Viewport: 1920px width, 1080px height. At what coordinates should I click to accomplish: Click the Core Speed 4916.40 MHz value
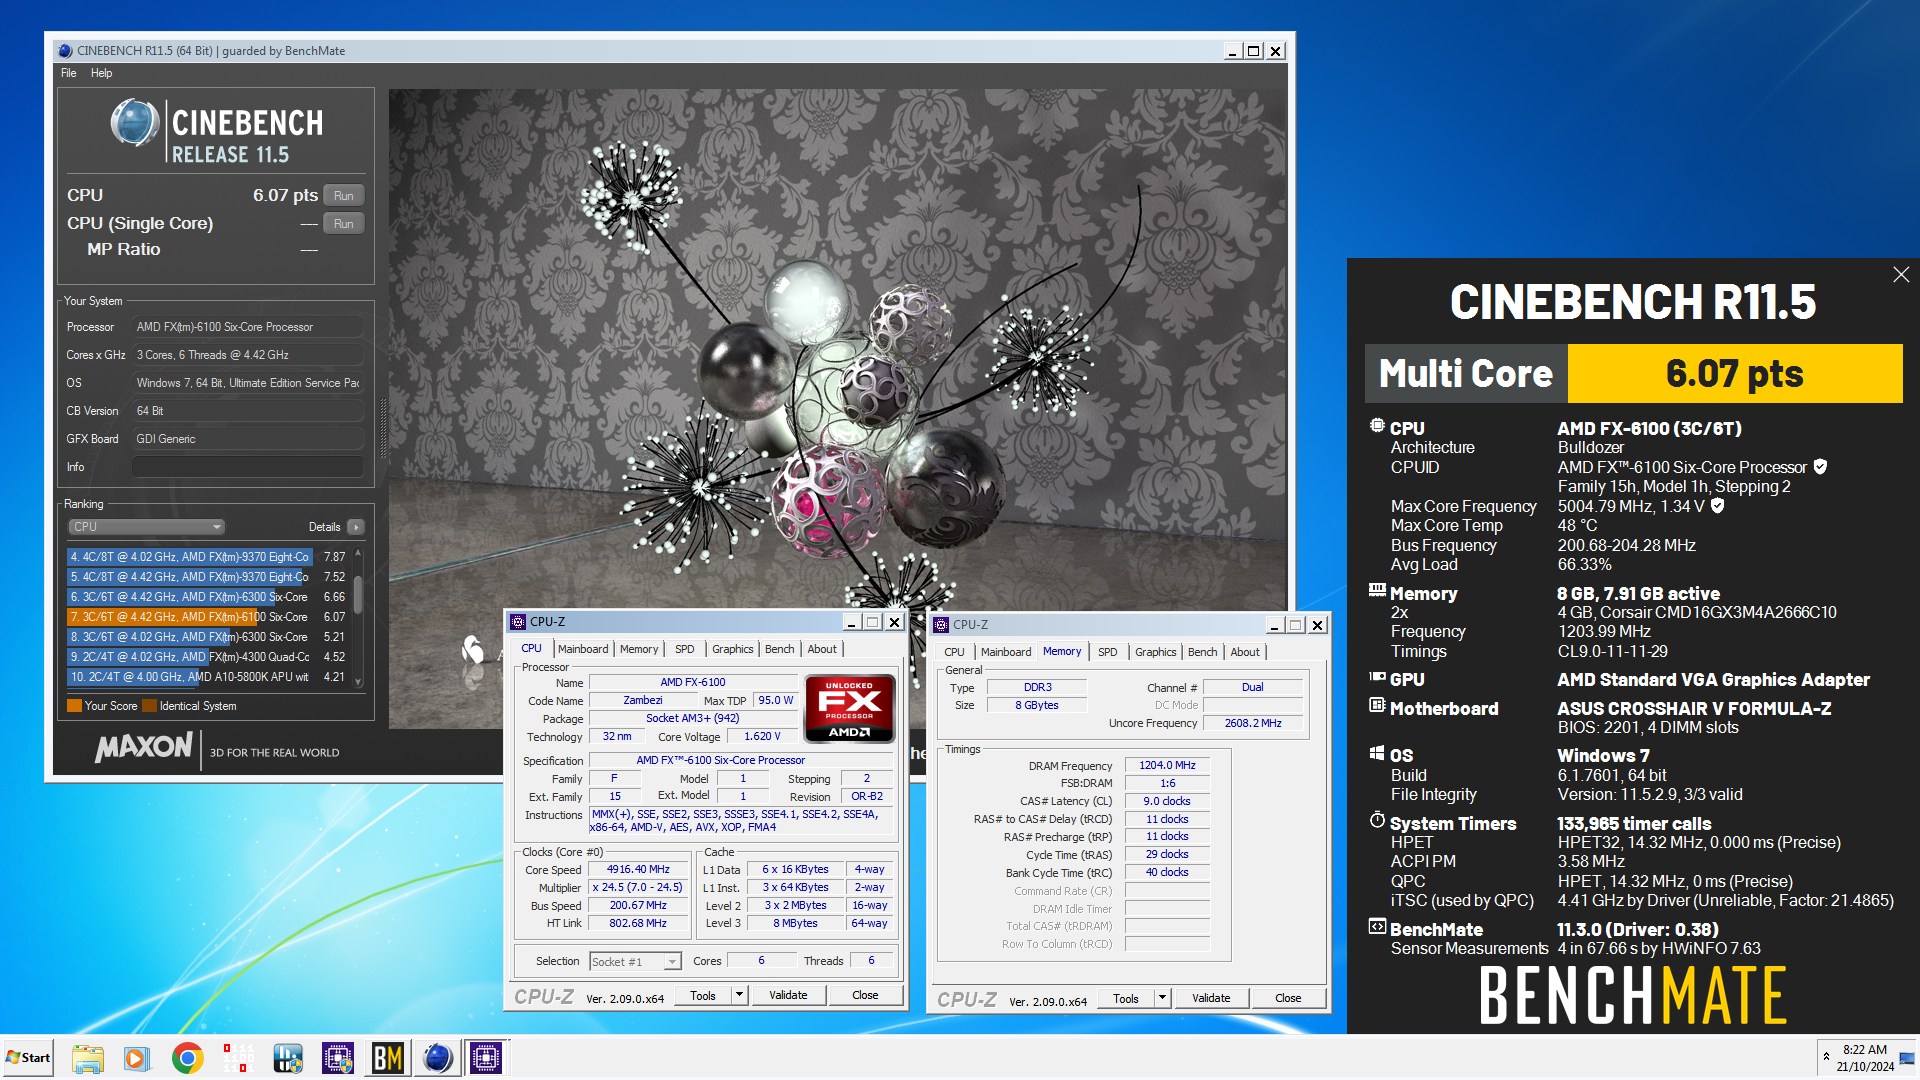638,869
